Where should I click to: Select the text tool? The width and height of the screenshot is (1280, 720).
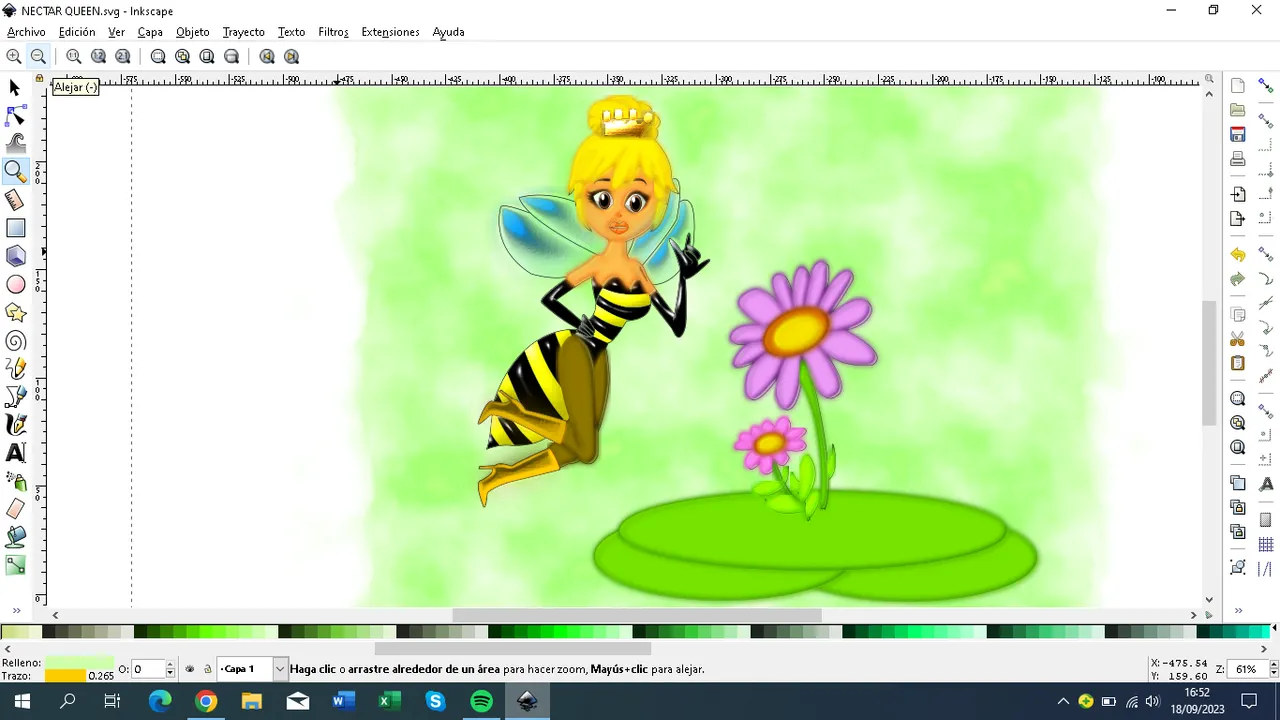(15, 453)
